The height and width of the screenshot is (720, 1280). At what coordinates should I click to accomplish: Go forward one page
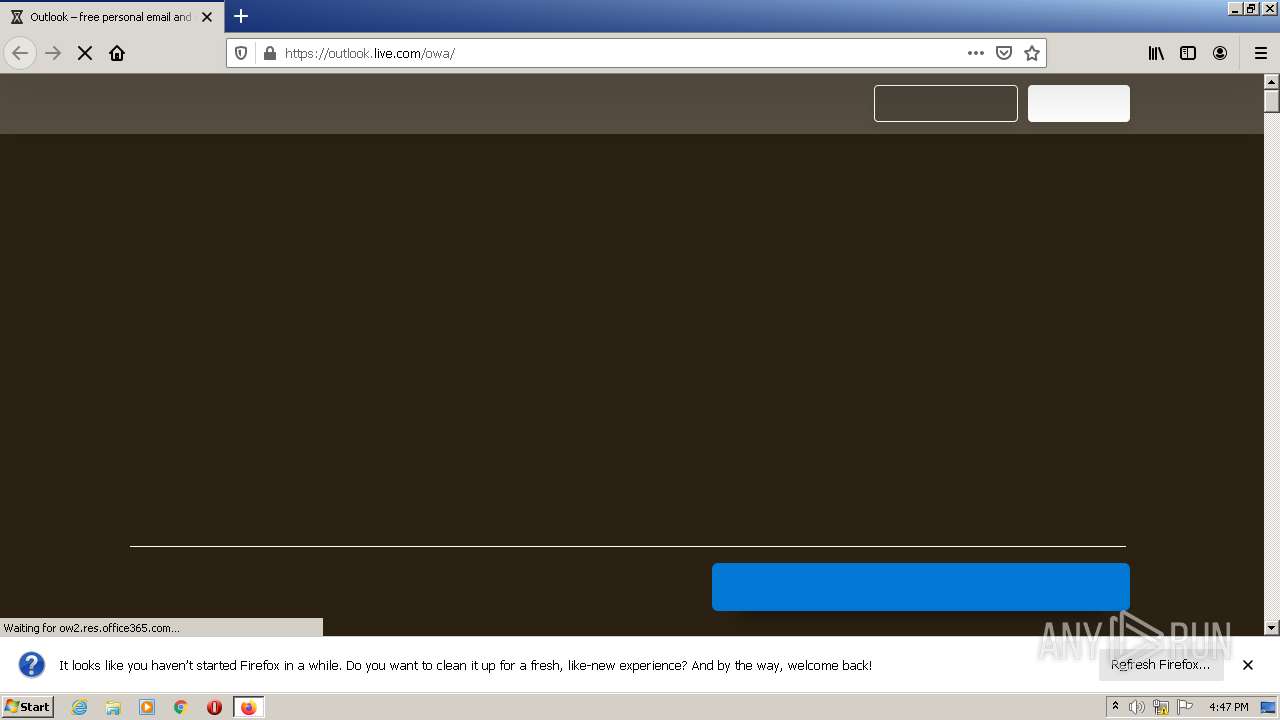(53, 53)
